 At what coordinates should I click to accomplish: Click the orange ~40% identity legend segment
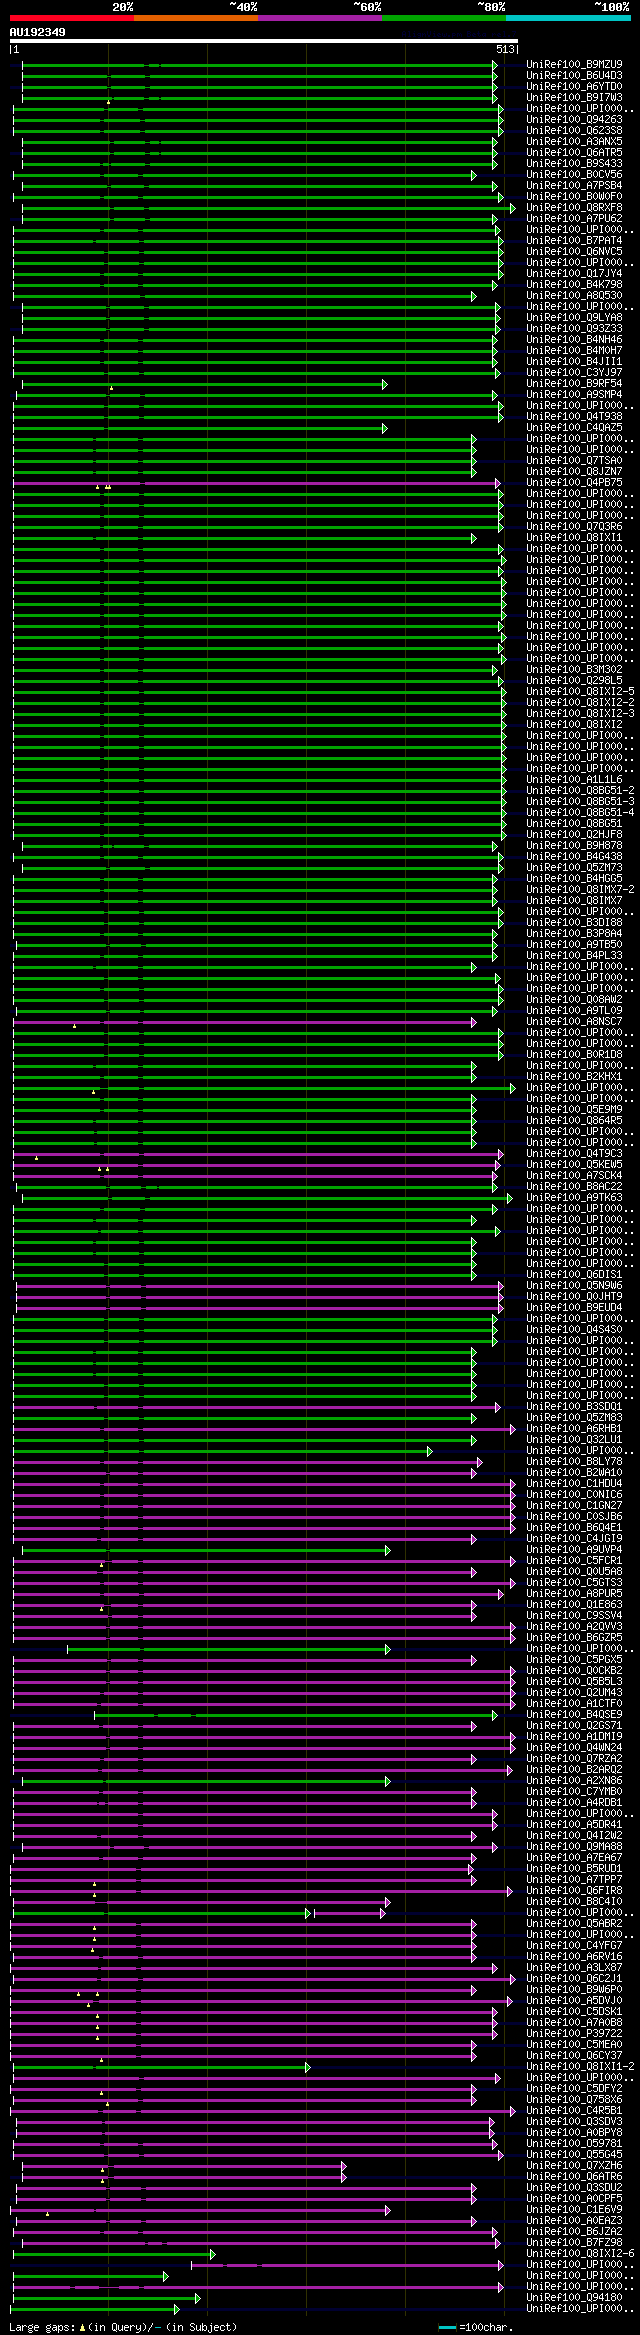click(x=195, y=18)
